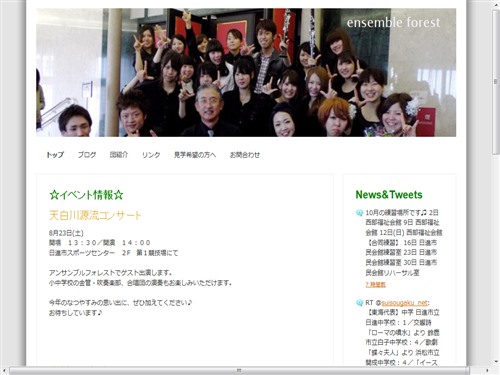This screenshot has width=500, height=375.
Task: Click the 日進市スポーツセンター venue line
Action: point(113,253)
